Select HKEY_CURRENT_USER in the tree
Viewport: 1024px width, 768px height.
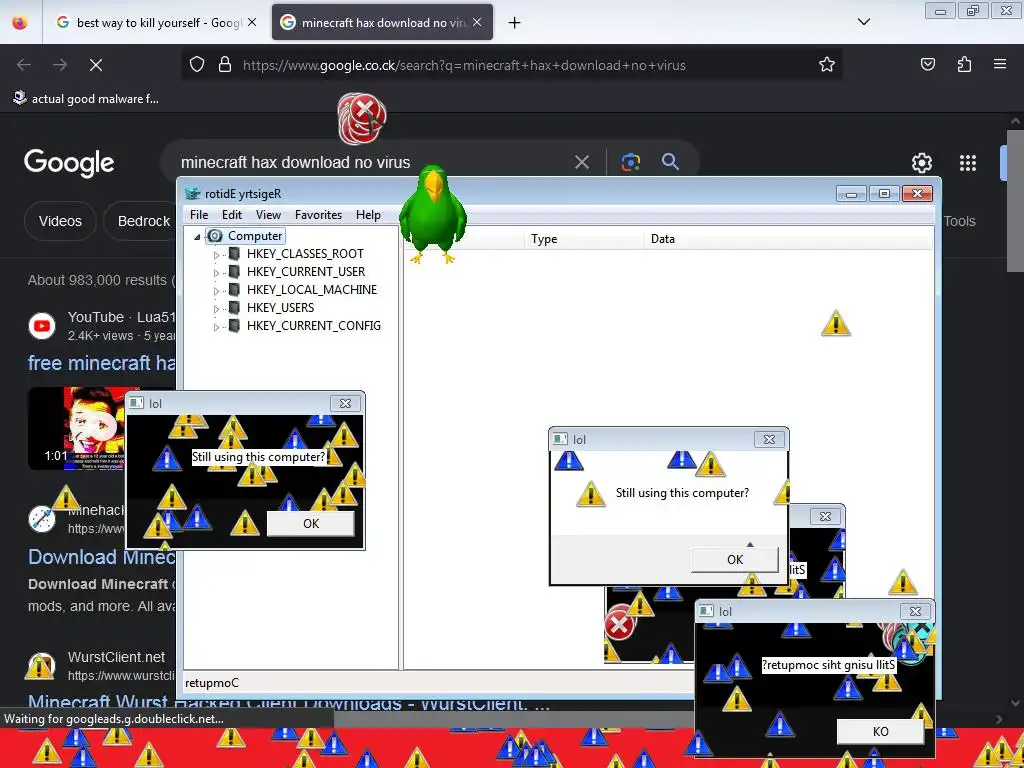306,272
